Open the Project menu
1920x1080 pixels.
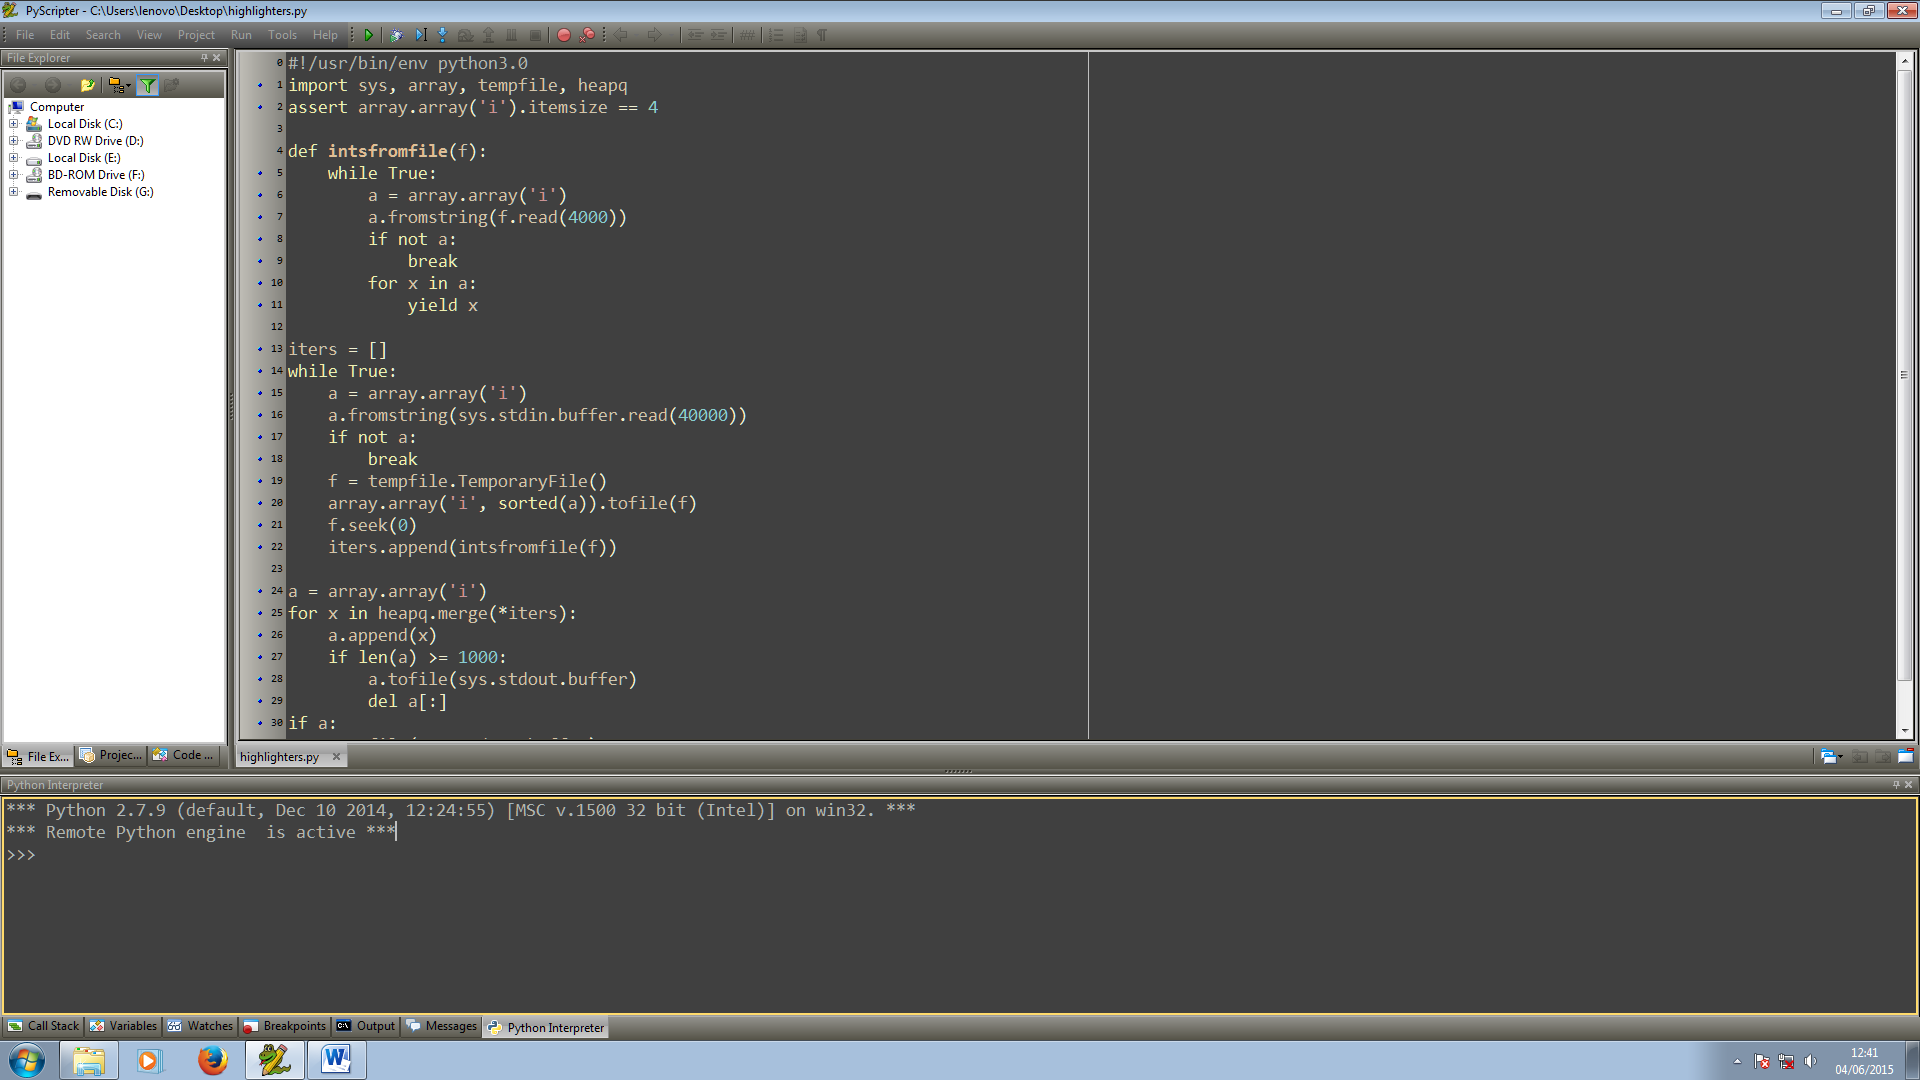click(196, 35)
